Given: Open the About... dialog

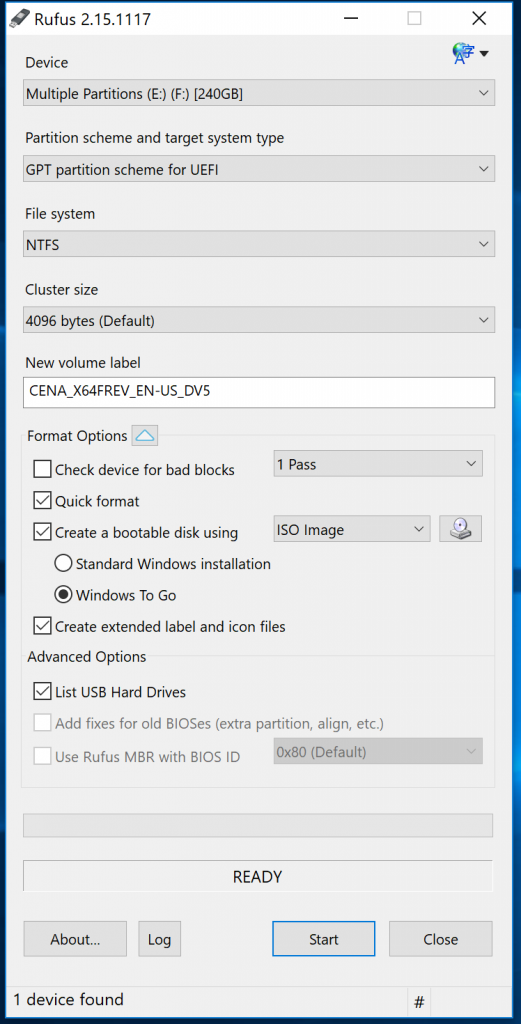Looking at the screenshot, I should point(75,939).
